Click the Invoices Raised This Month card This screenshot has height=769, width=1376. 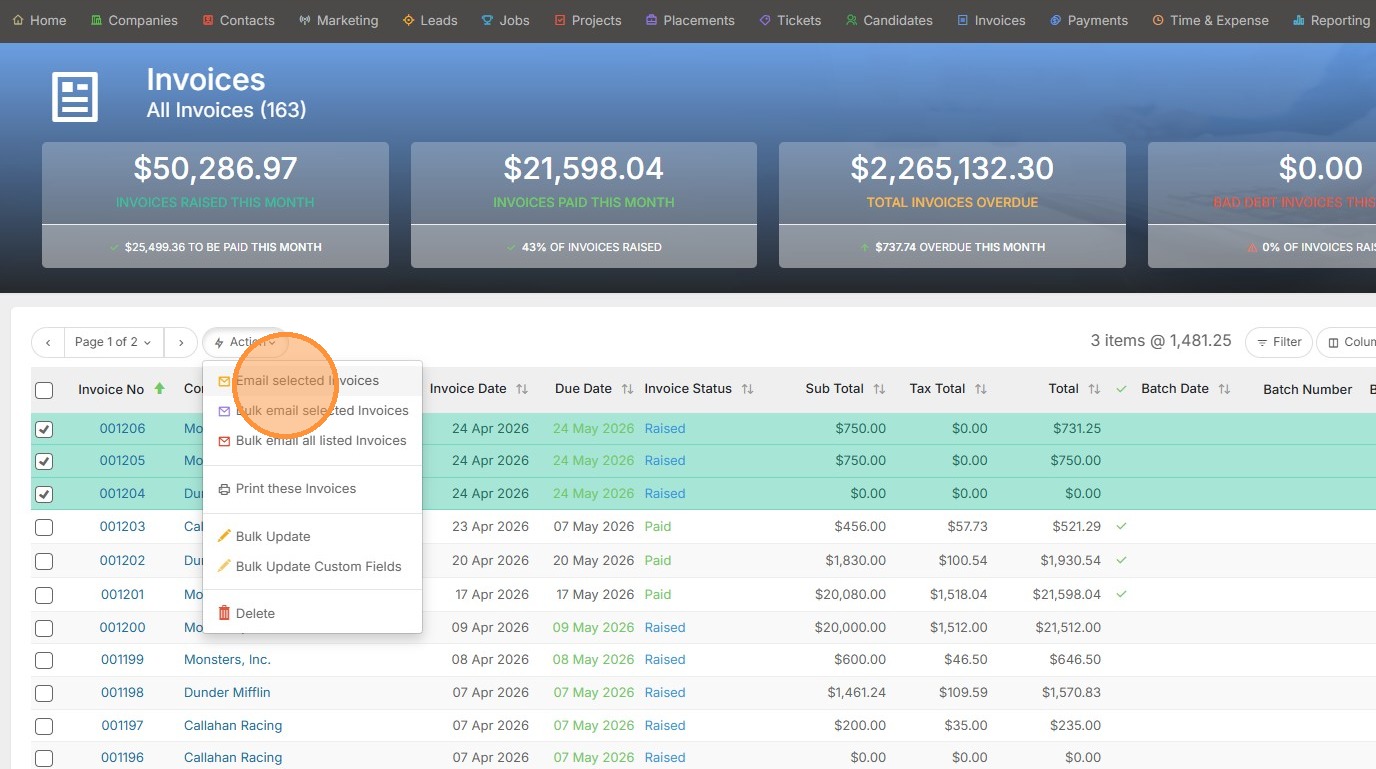215,205
